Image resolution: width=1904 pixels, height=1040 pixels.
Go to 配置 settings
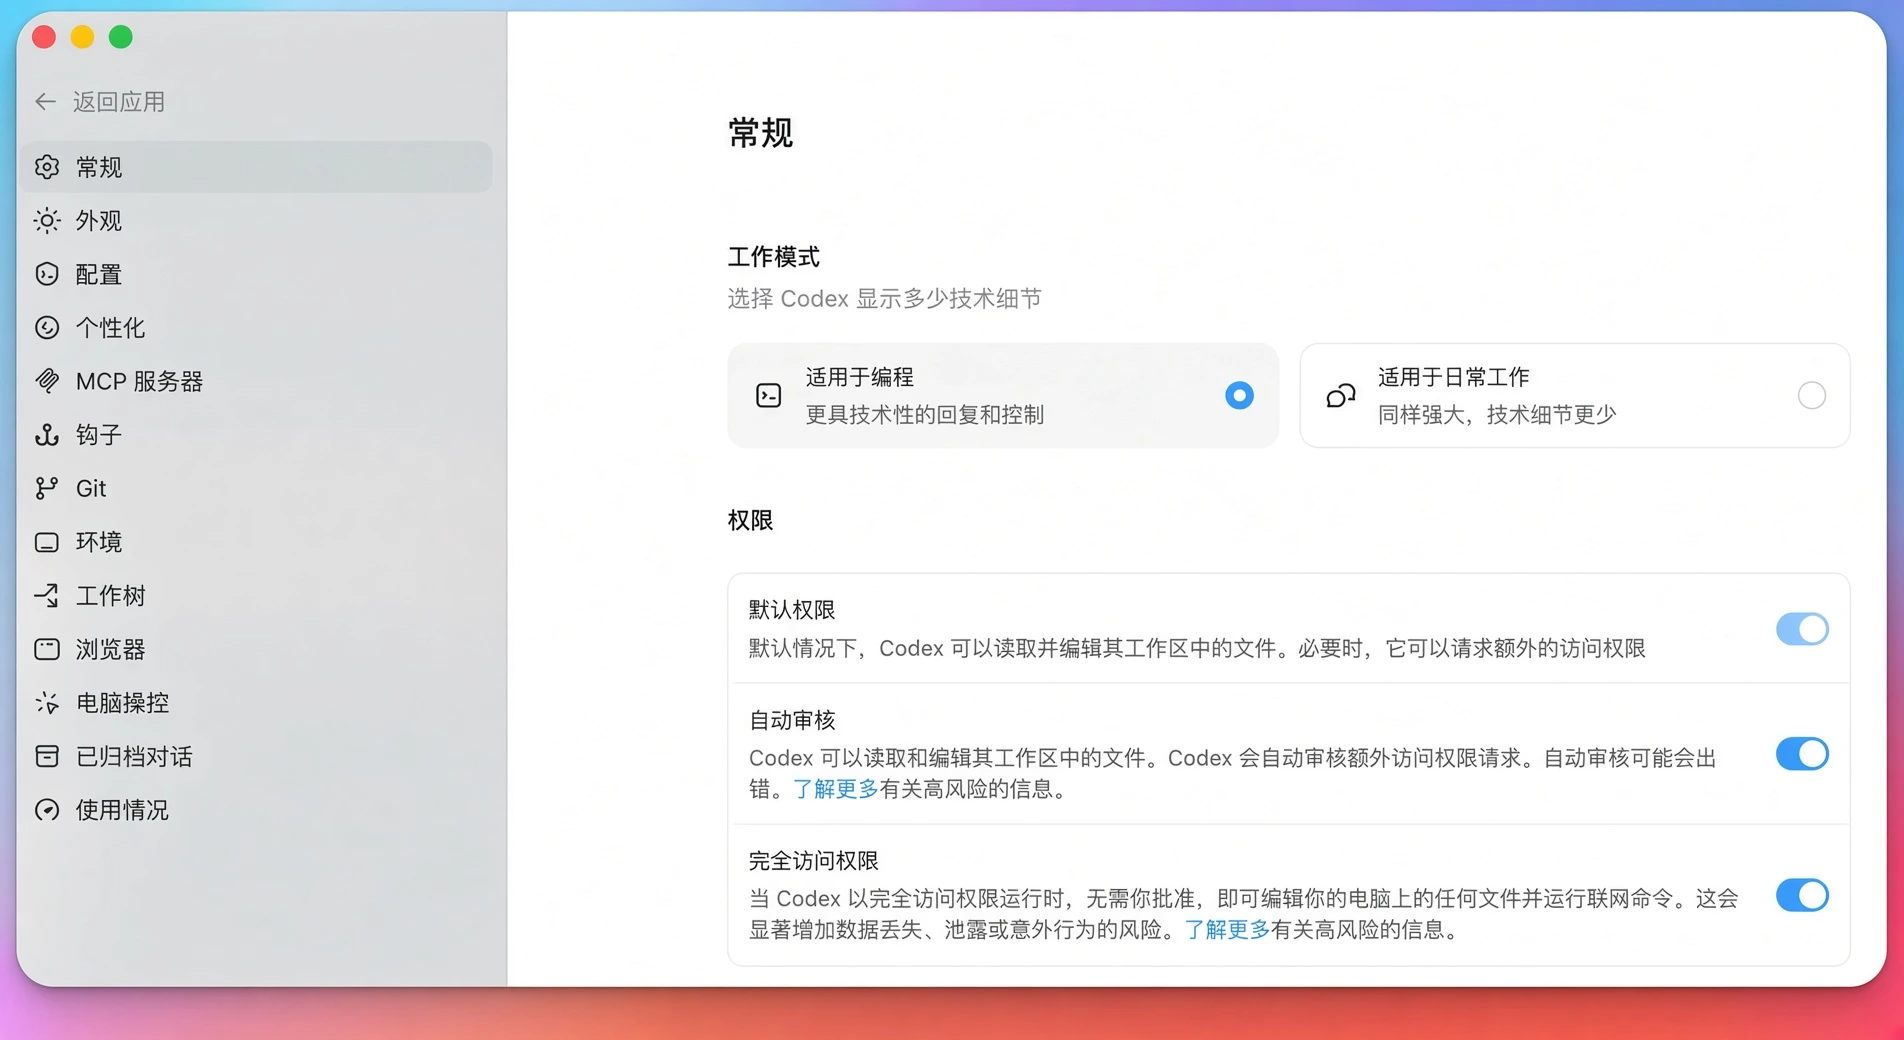pyautogui.click(x=256, y=274)
